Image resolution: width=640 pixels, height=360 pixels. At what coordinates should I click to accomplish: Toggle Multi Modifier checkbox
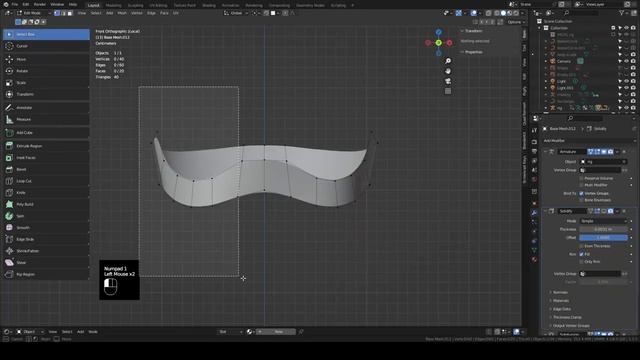click(x=582, y=185)
